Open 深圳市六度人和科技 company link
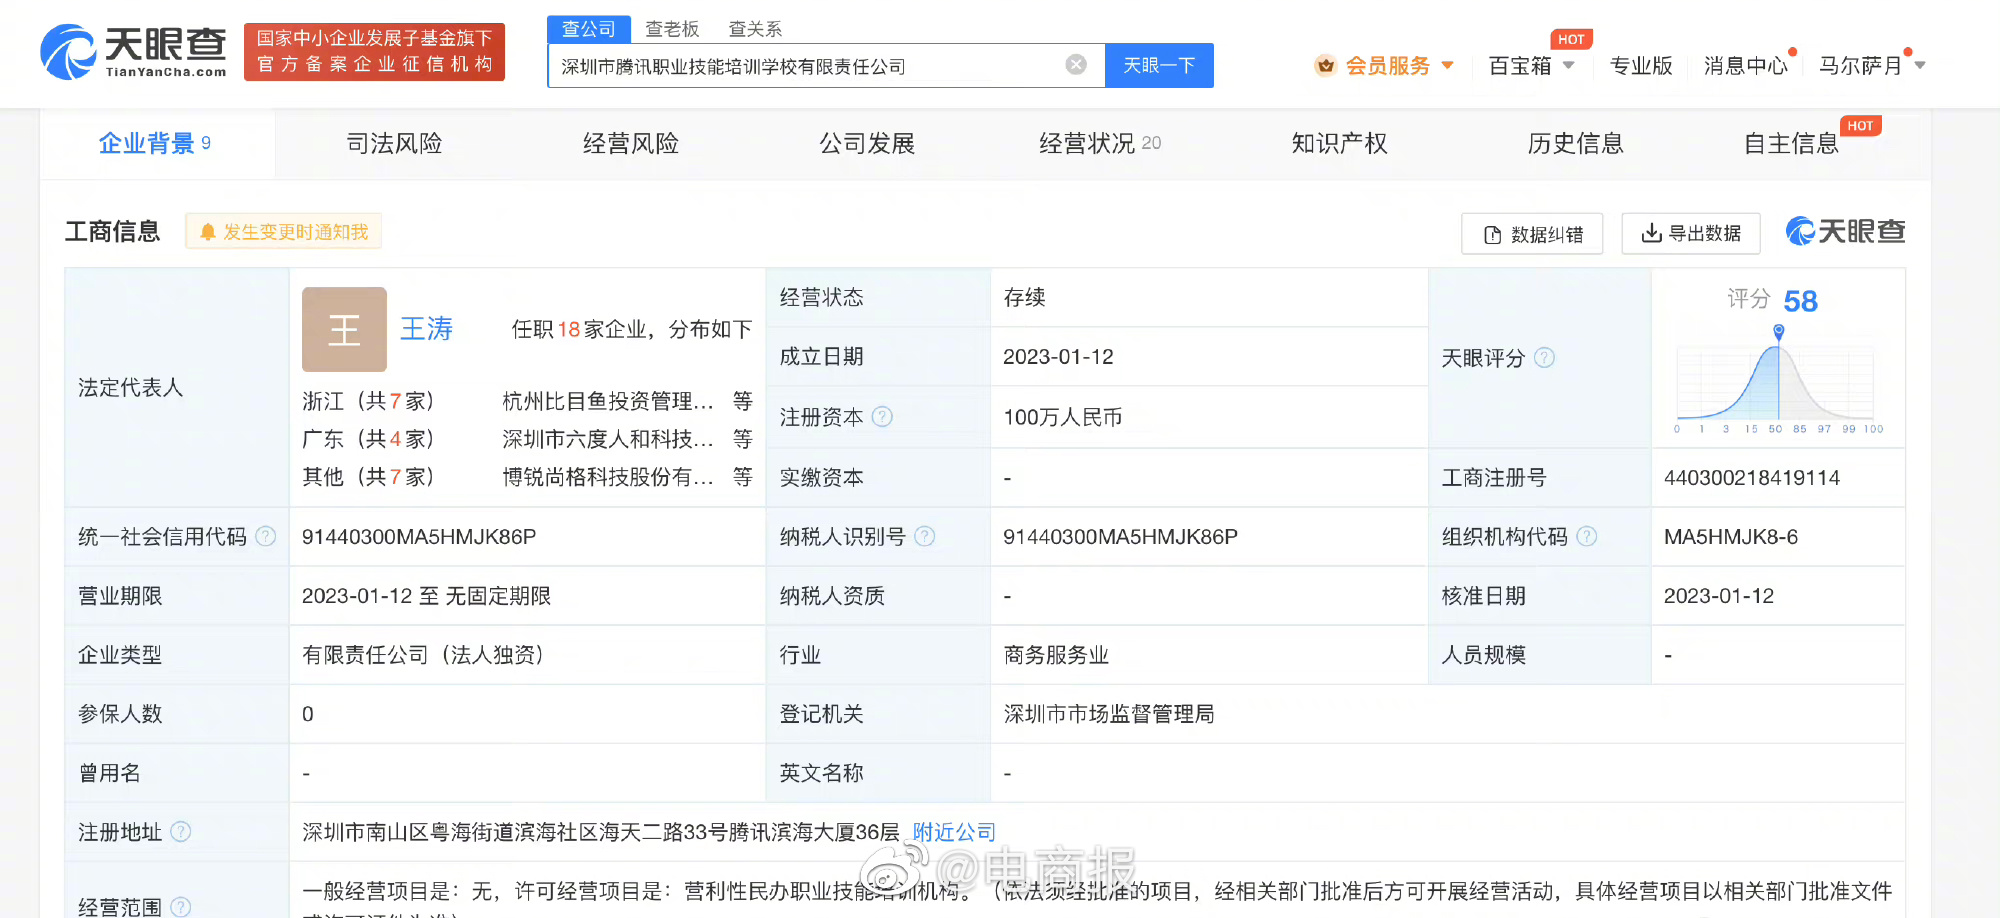This screenshot has width=2000, height=918. click(608, 439)
